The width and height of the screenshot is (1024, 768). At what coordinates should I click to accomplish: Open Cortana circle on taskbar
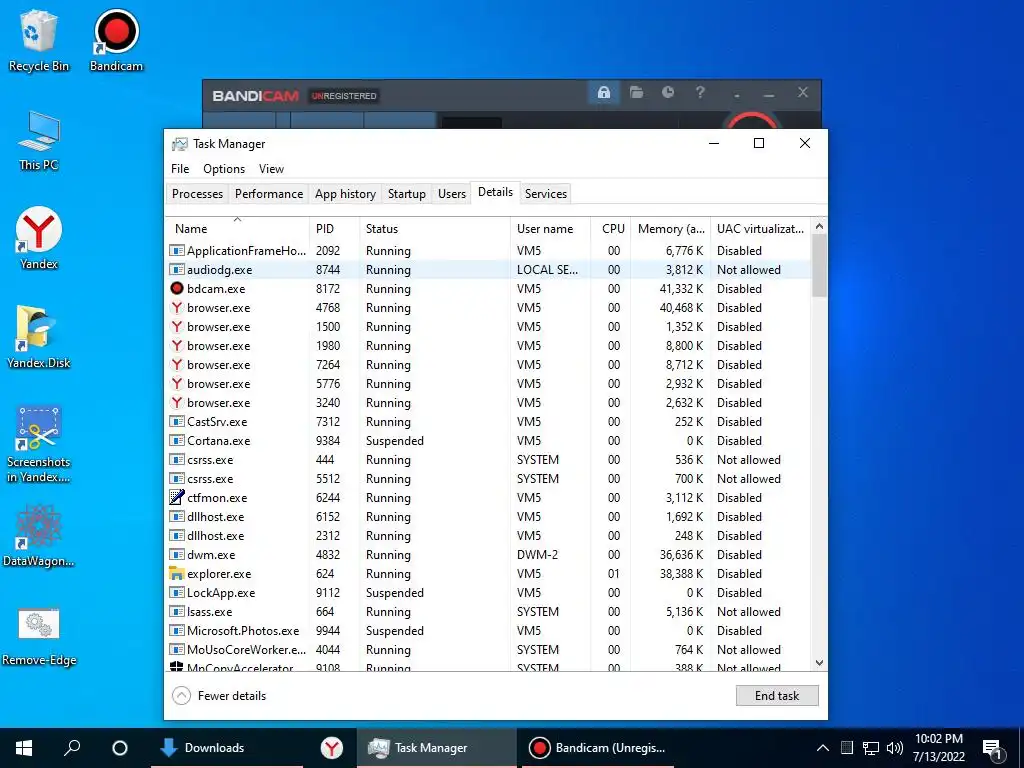[120, 748]
